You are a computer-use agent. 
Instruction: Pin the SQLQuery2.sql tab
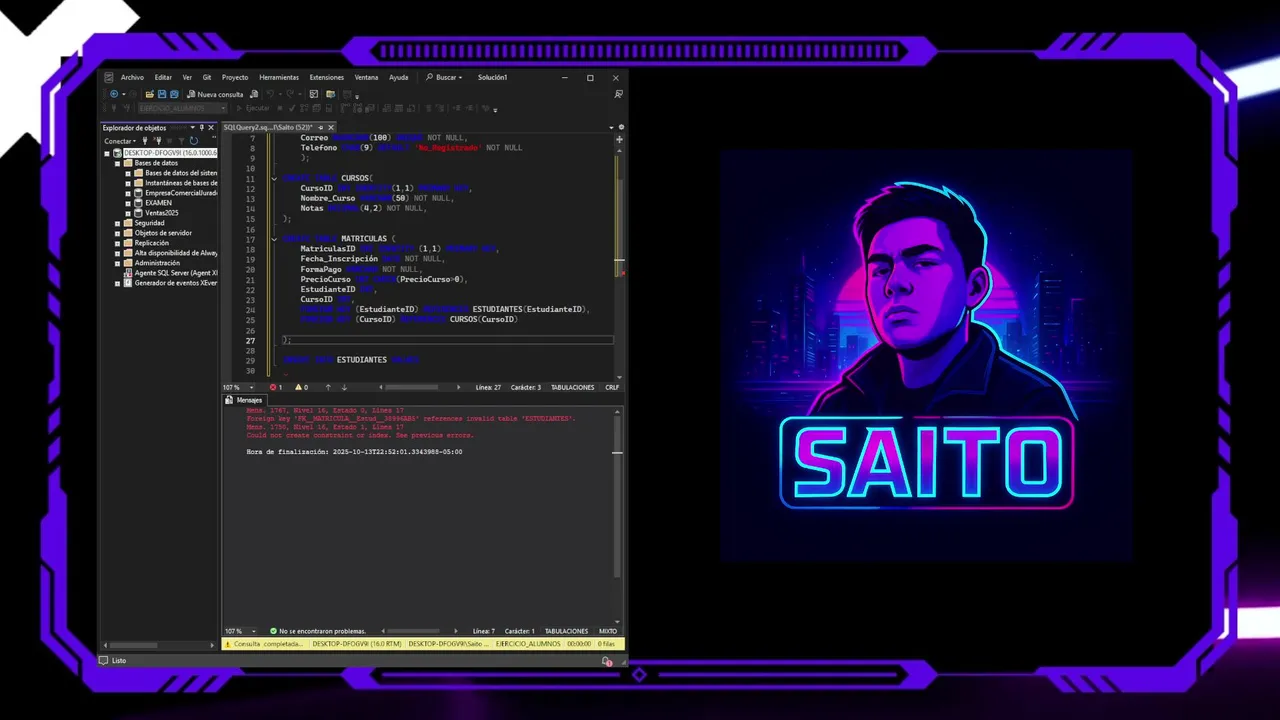coord(320,128)
